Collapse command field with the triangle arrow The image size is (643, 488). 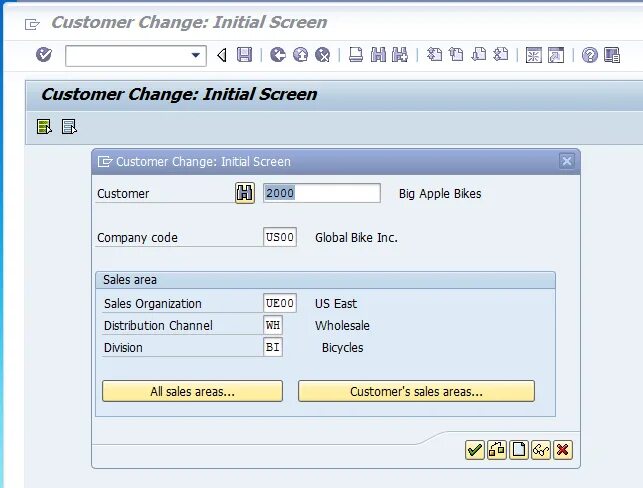click(x=221, y=55)
